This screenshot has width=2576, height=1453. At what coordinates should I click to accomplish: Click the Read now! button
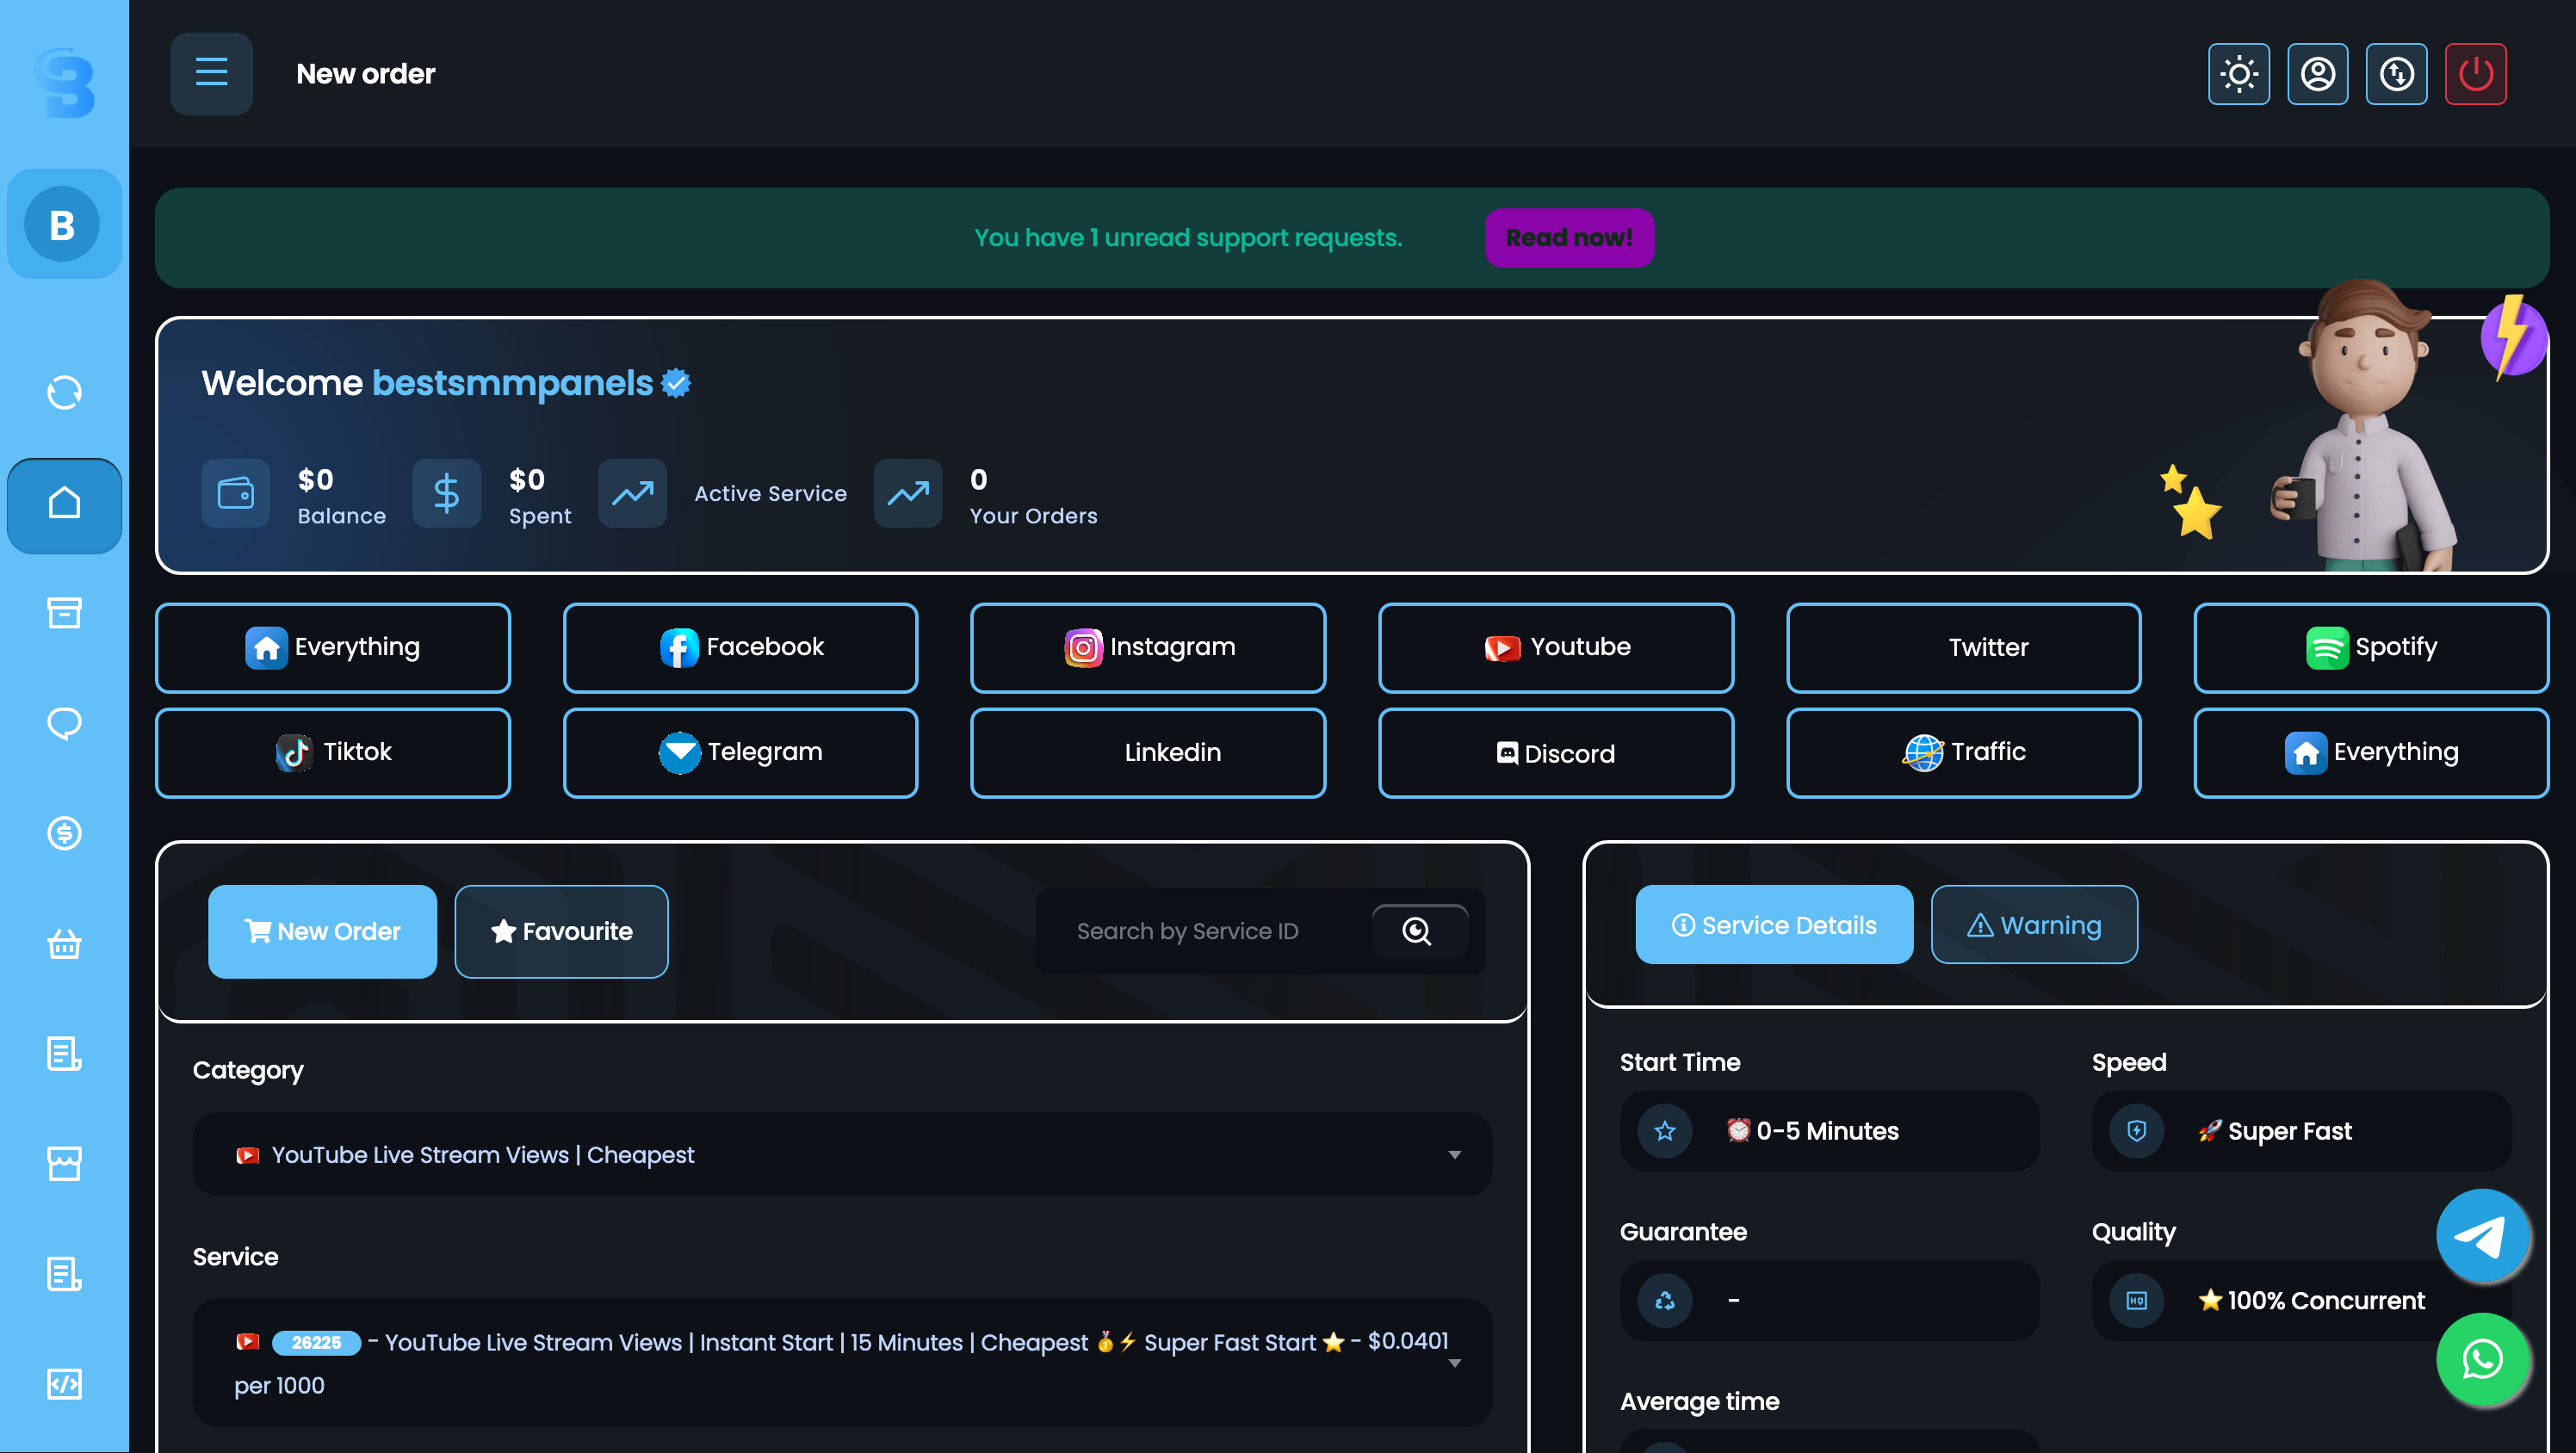(1568, 238)
